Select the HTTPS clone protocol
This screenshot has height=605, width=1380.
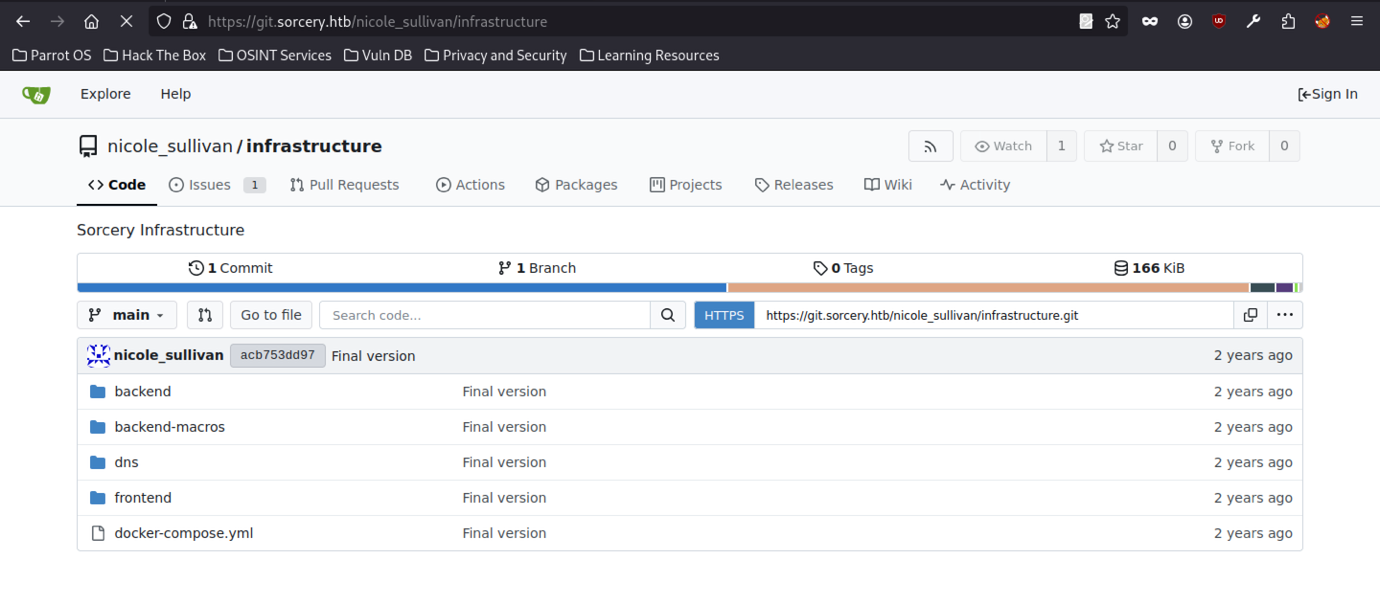[x=724, y=315]
